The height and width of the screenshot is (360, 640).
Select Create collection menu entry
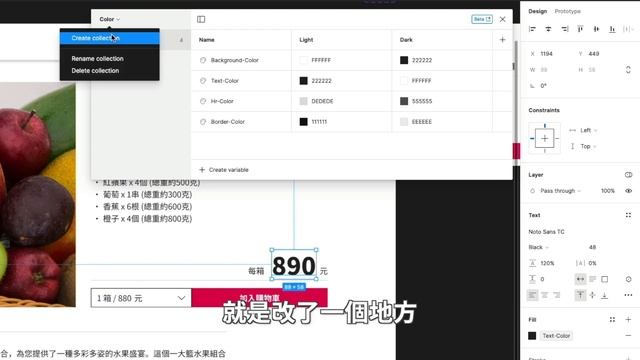[109, 38]
